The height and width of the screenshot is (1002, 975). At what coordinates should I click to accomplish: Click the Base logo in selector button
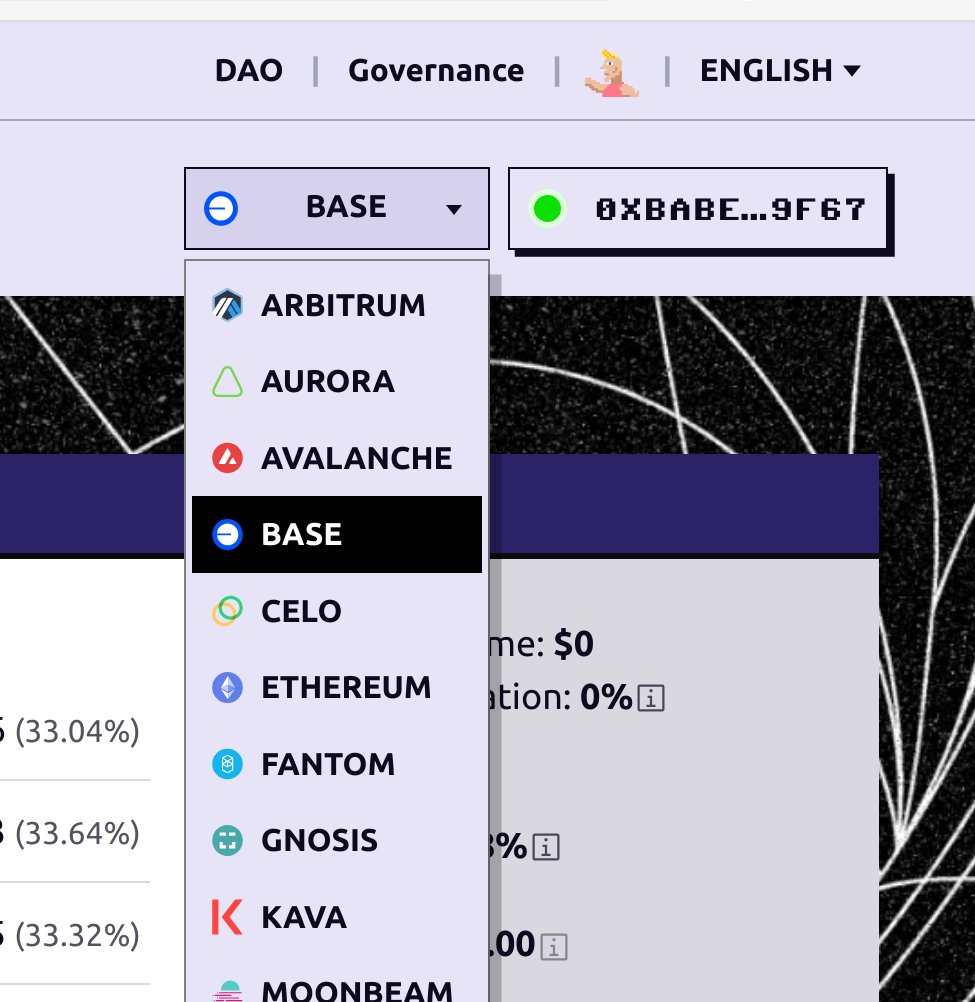coord(221,208)
